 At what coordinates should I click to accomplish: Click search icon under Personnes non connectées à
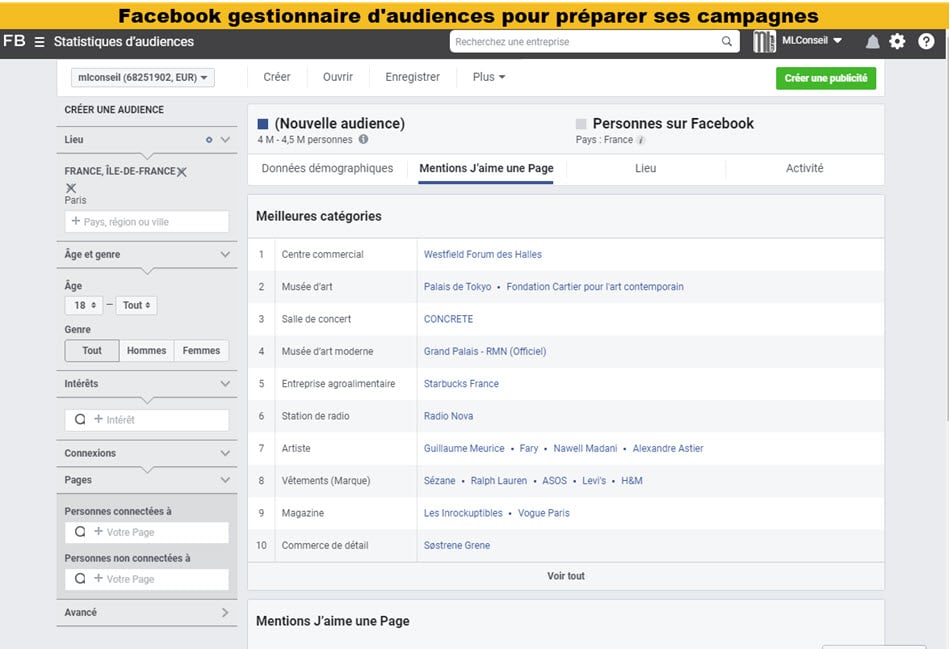click(x=80, y=578)
